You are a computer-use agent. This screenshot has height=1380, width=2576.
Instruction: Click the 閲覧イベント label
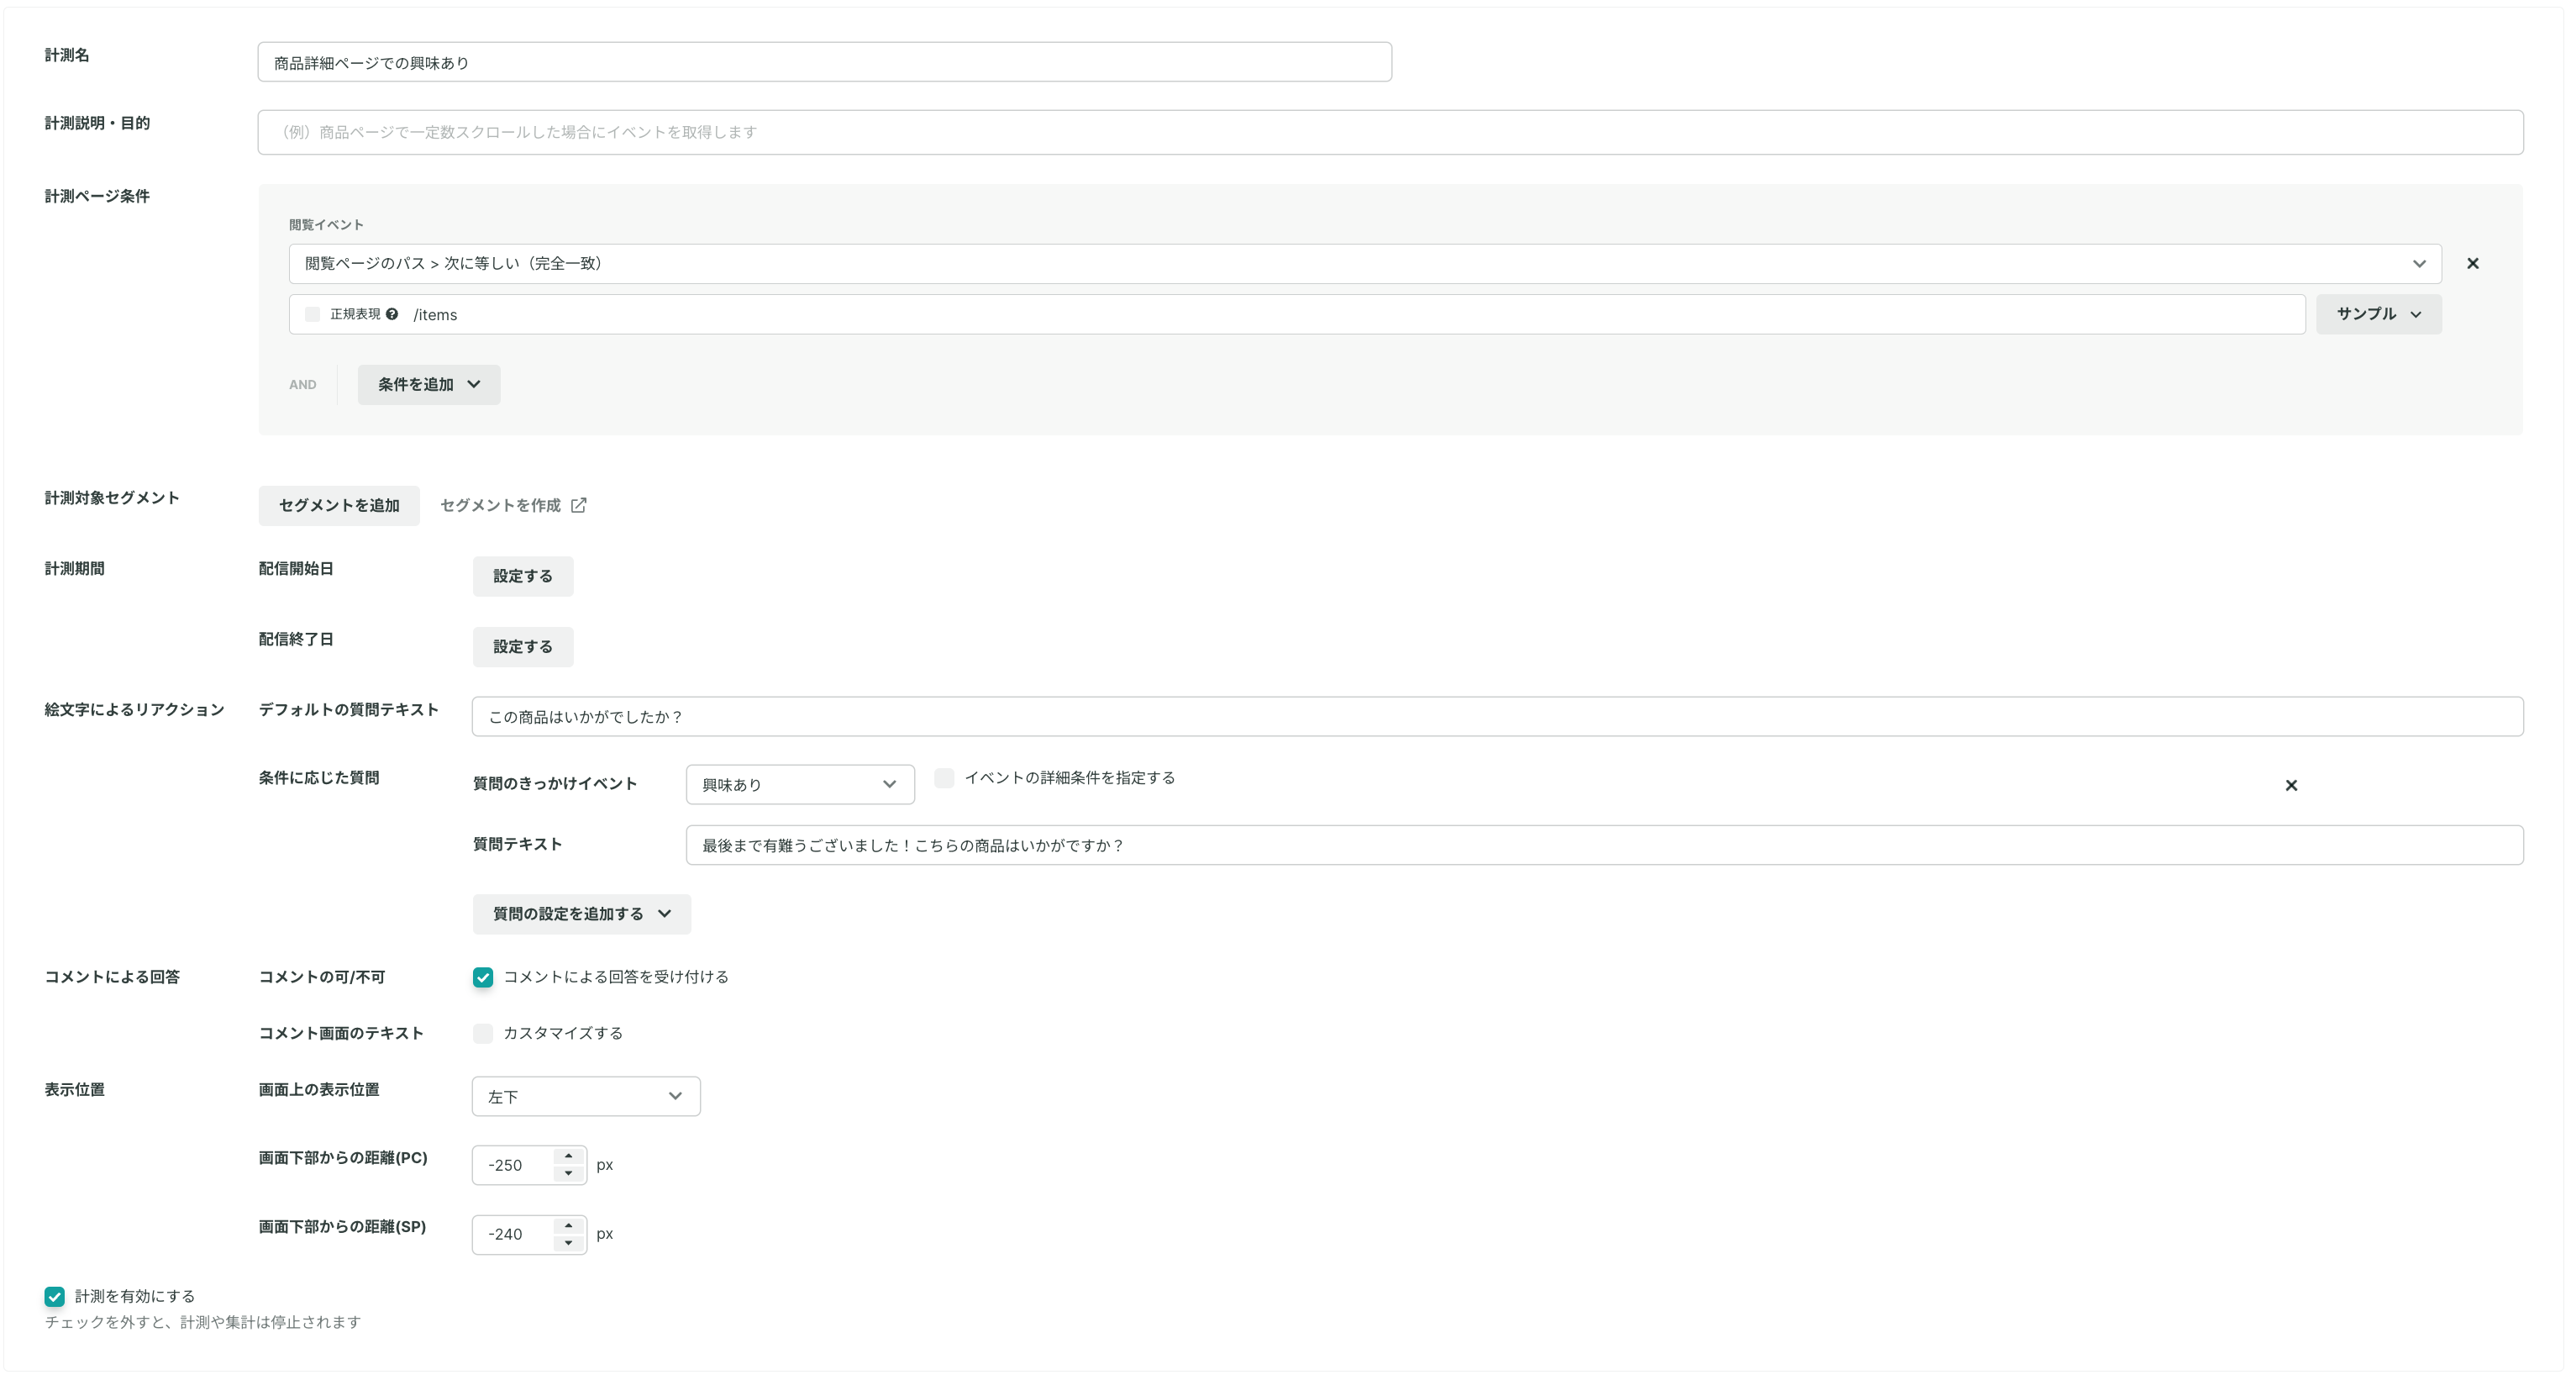(x=326, y=225)
